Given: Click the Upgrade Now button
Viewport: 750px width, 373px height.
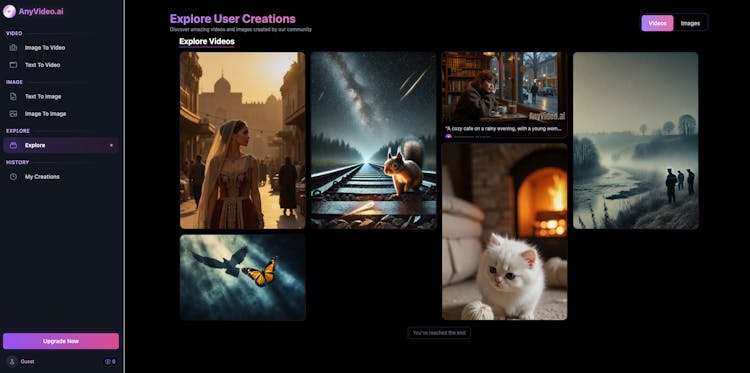Looking at the screenshot, I should coord(61,341).
